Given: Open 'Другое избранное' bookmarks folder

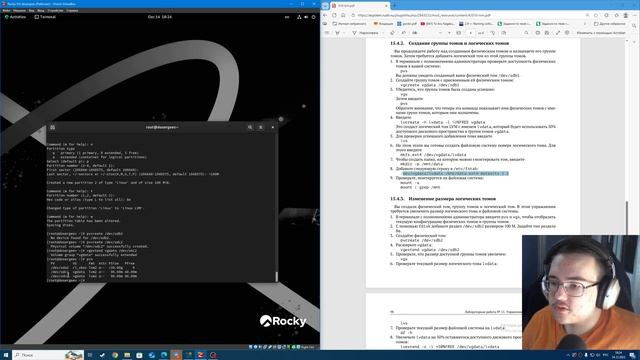Looking at the screenshot, I should (610, 24).
